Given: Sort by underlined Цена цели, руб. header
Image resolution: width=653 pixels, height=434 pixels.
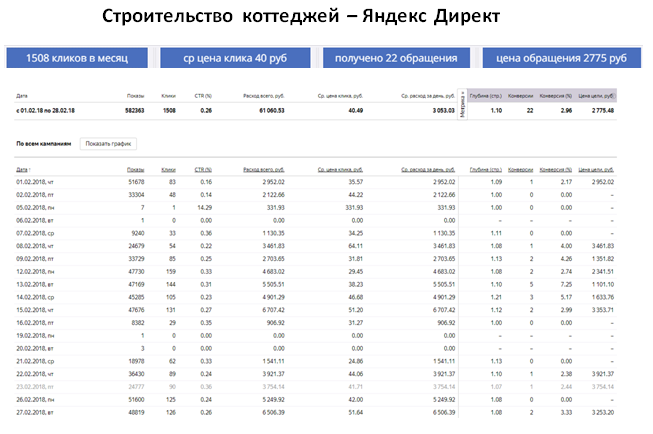Looking at the screenshot, I should tap(596, 170).
